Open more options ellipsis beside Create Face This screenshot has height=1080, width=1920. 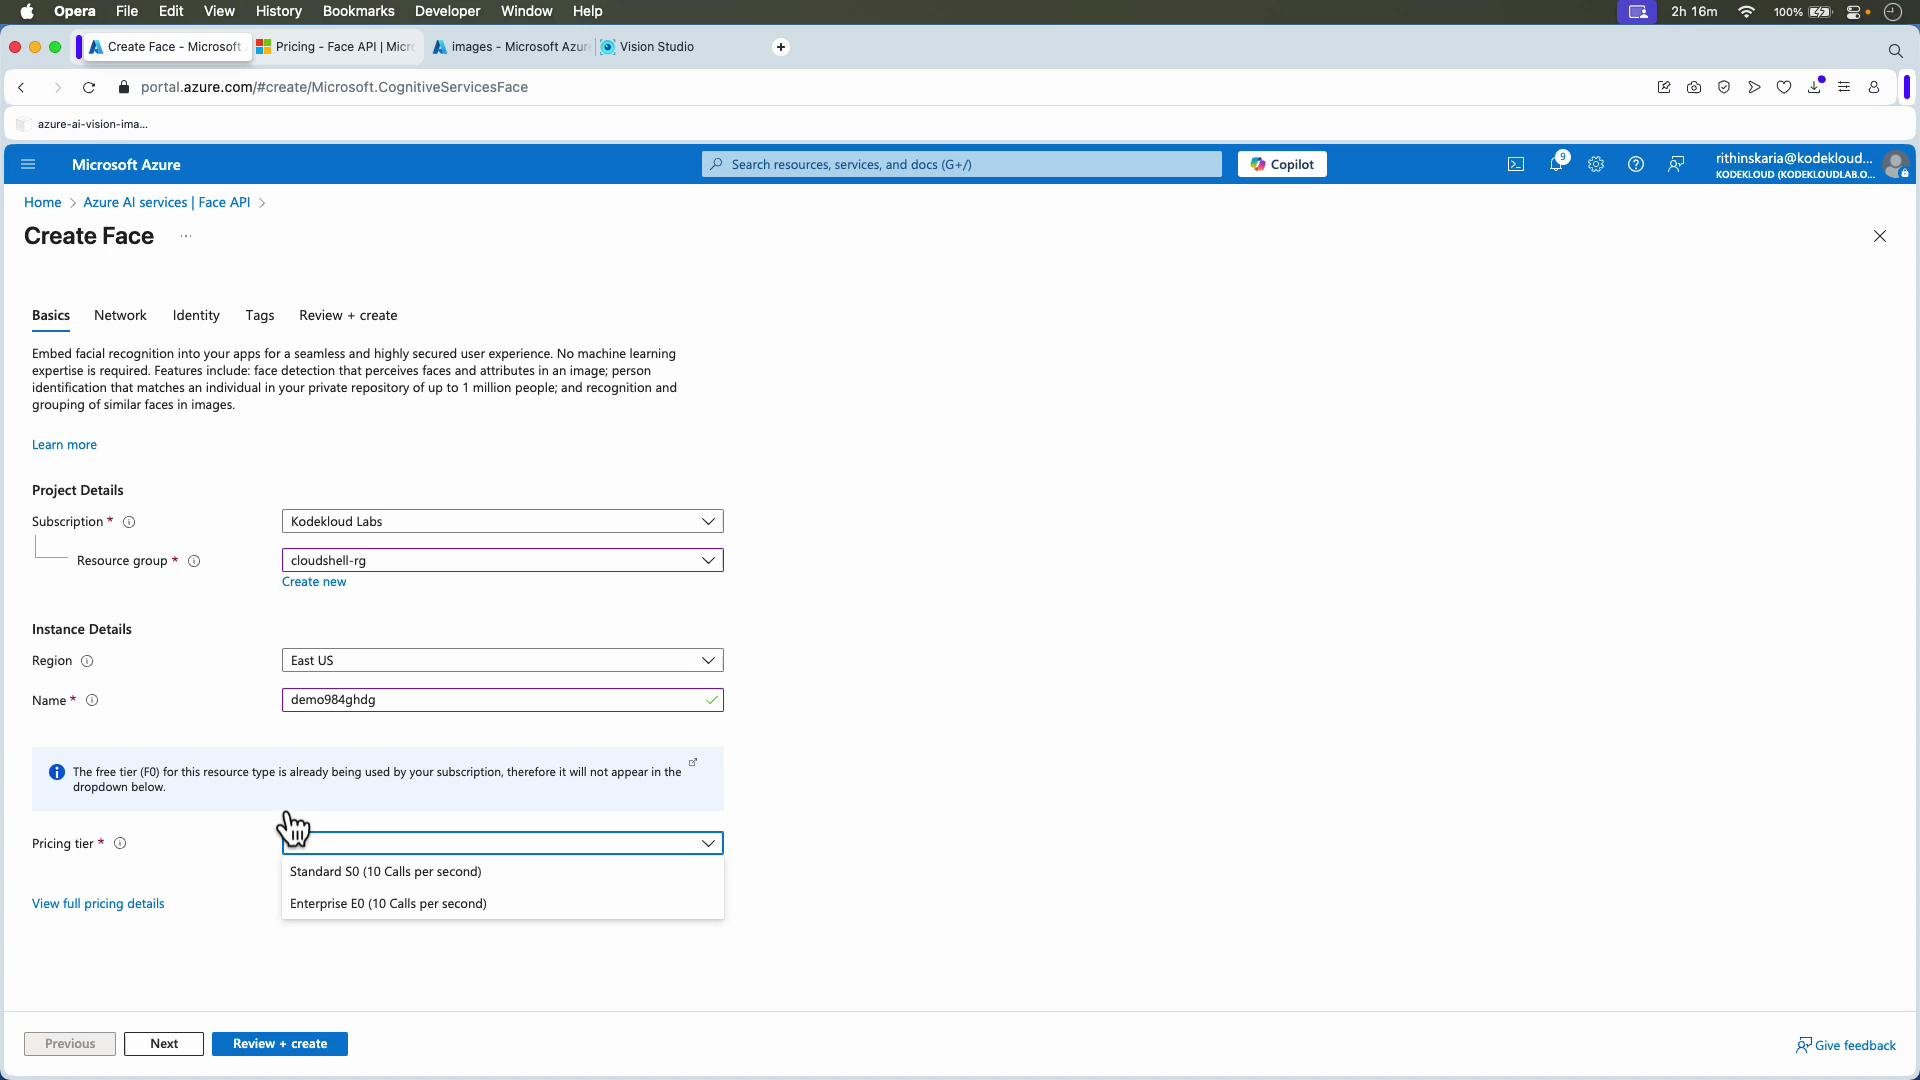186,237
